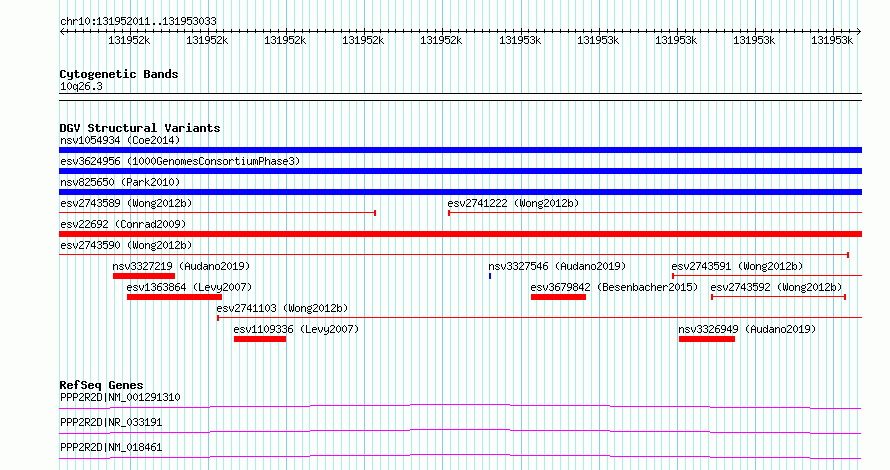Screen dimensions: 890x470
Task: Click the Cytogenetic Bands track heading
Action: [x=119, y=74]
